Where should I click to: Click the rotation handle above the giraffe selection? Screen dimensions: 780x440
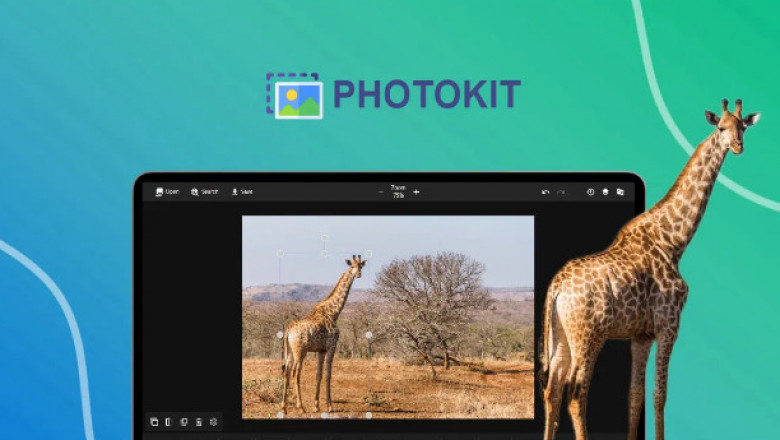tap(323, 237)
